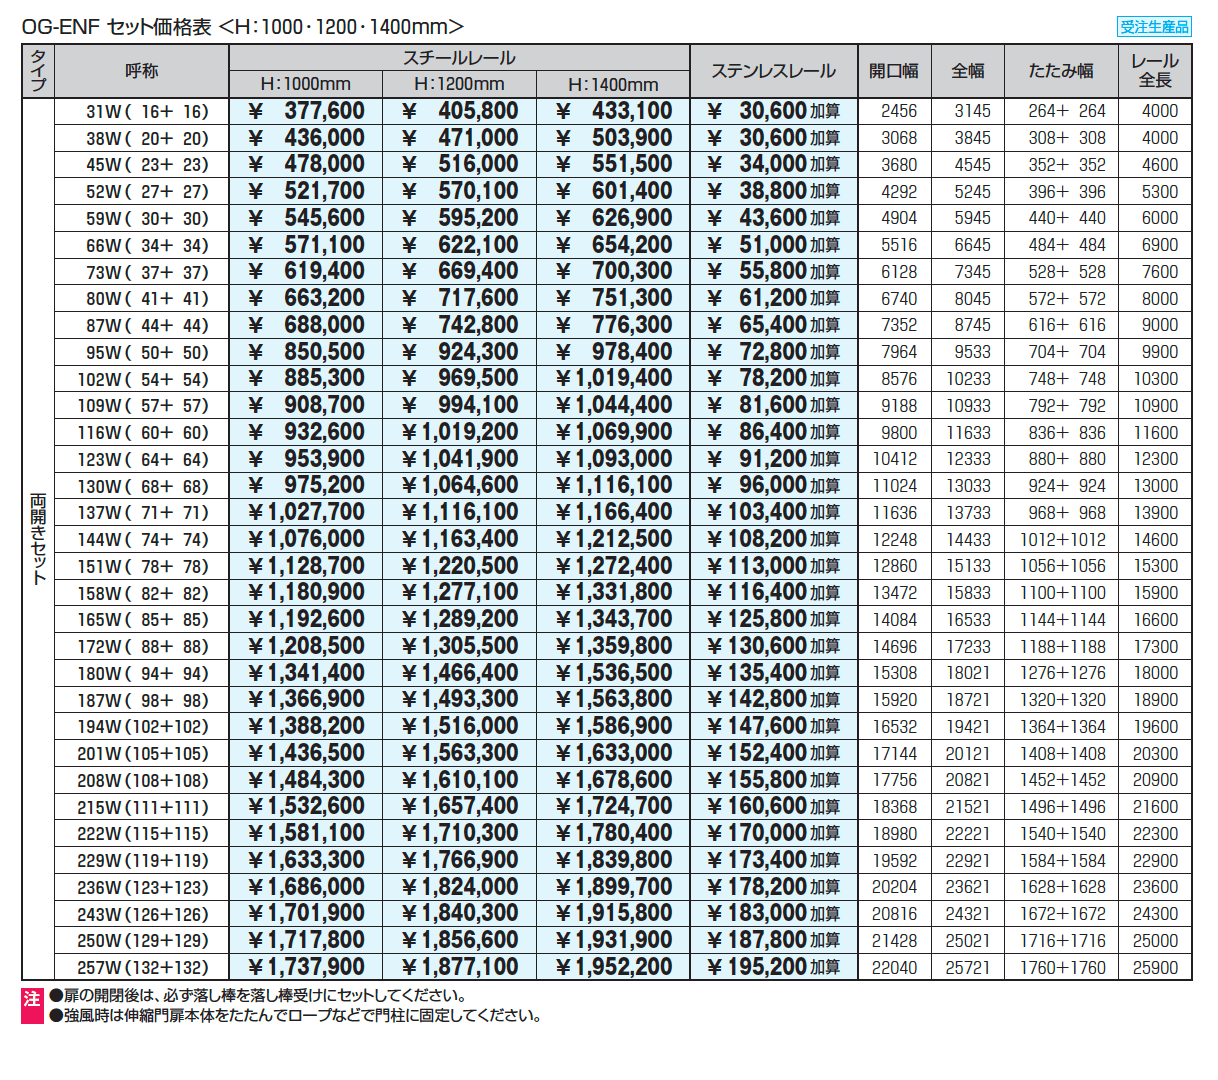Select the スチールレール column group header
This screenshot has height=1080, width=1218.
click(459, 58)
